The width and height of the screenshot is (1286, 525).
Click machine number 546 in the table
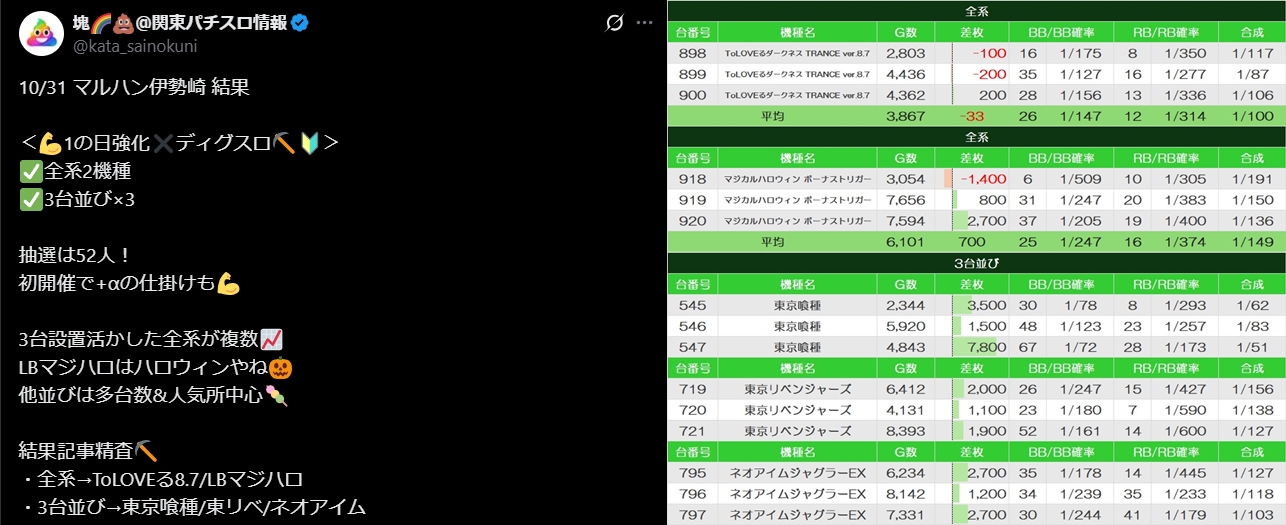692,326
